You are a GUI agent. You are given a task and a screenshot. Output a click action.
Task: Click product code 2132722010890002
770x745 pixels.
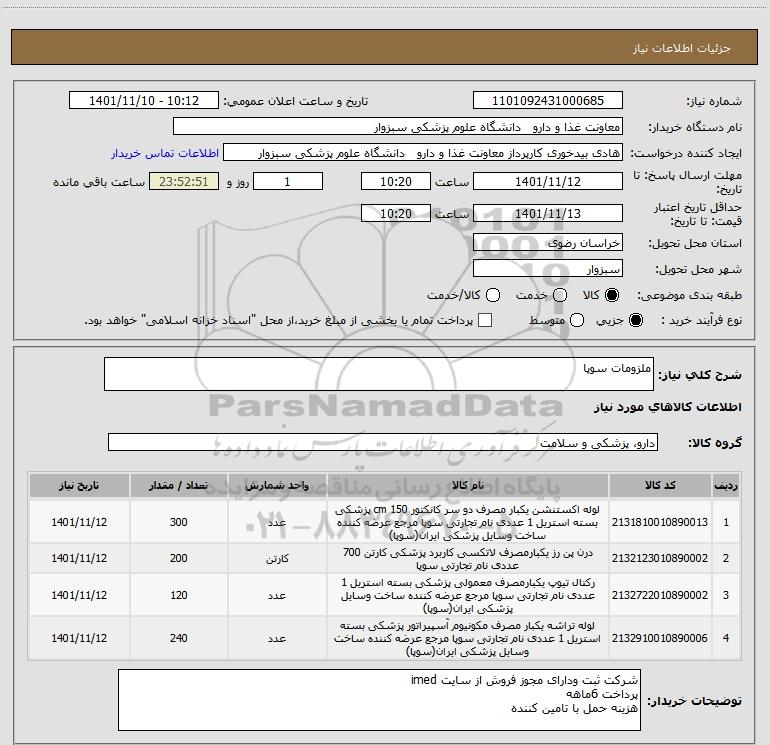(x=660, y=595)
